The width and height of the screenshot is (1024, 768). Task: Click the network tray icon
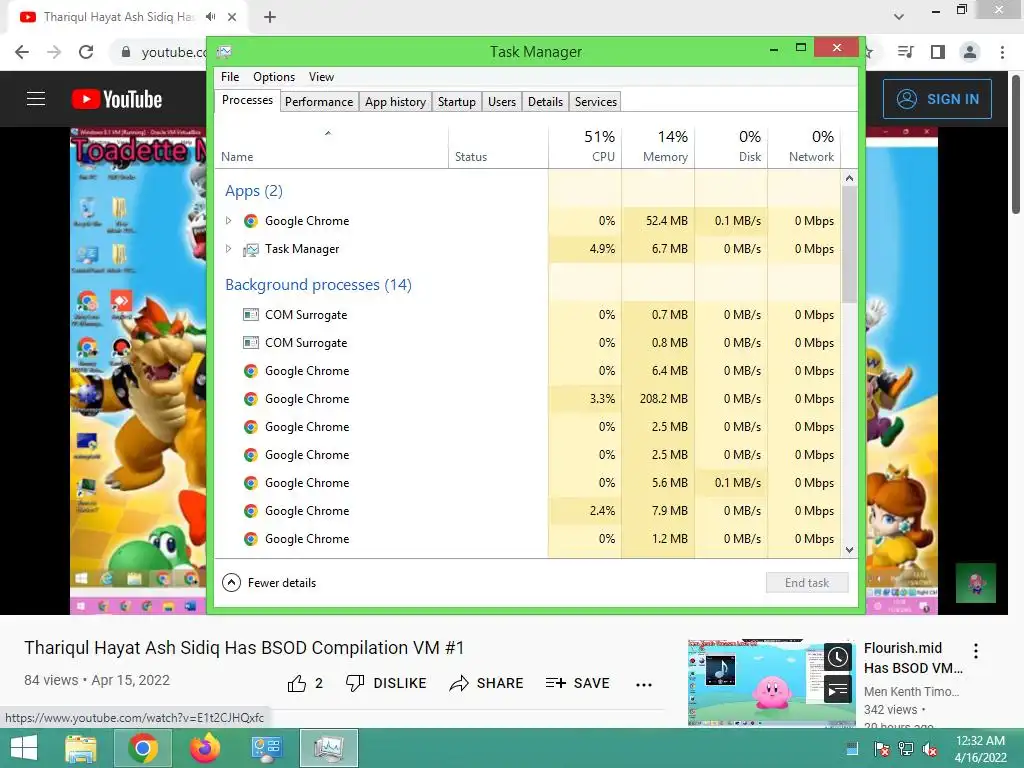(906, 749)
